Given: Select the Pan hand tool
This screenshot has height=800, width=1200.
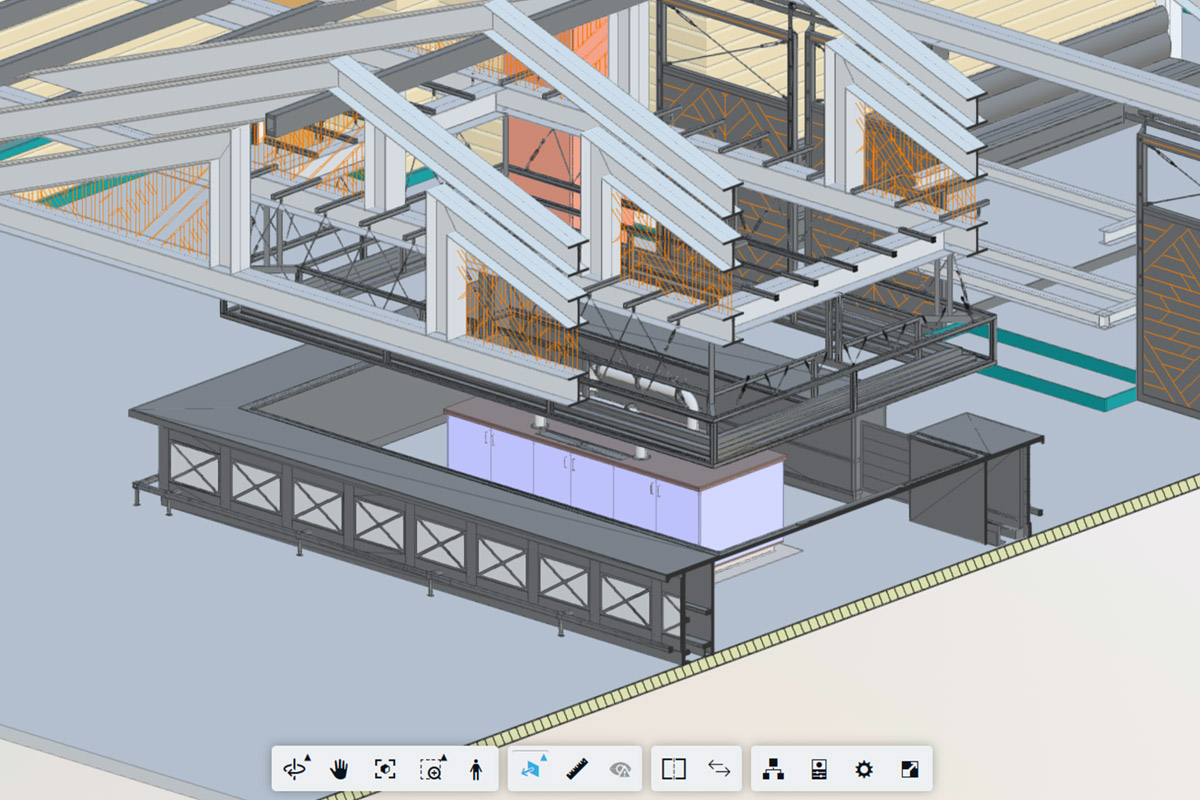Looking at the screenshot, I should [x=341, y=769].
